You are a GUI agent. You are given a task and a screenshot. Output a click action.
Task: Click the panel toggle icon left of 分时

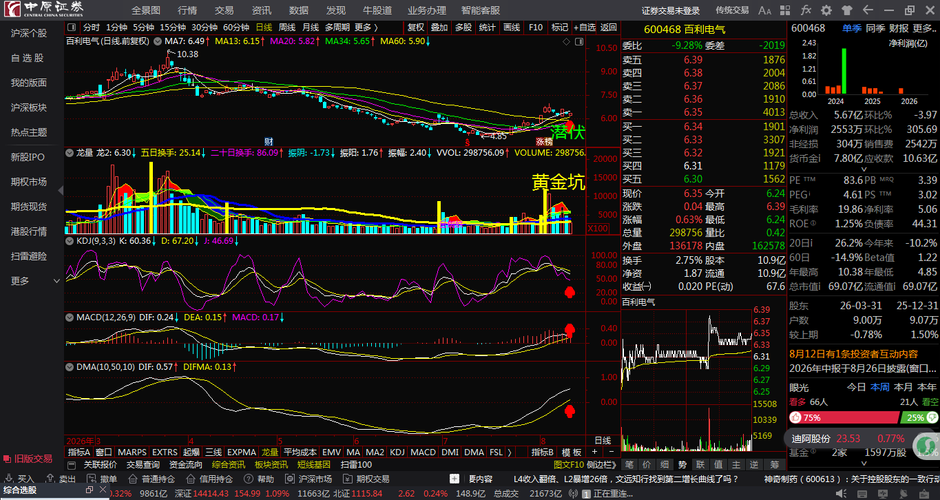72,27
